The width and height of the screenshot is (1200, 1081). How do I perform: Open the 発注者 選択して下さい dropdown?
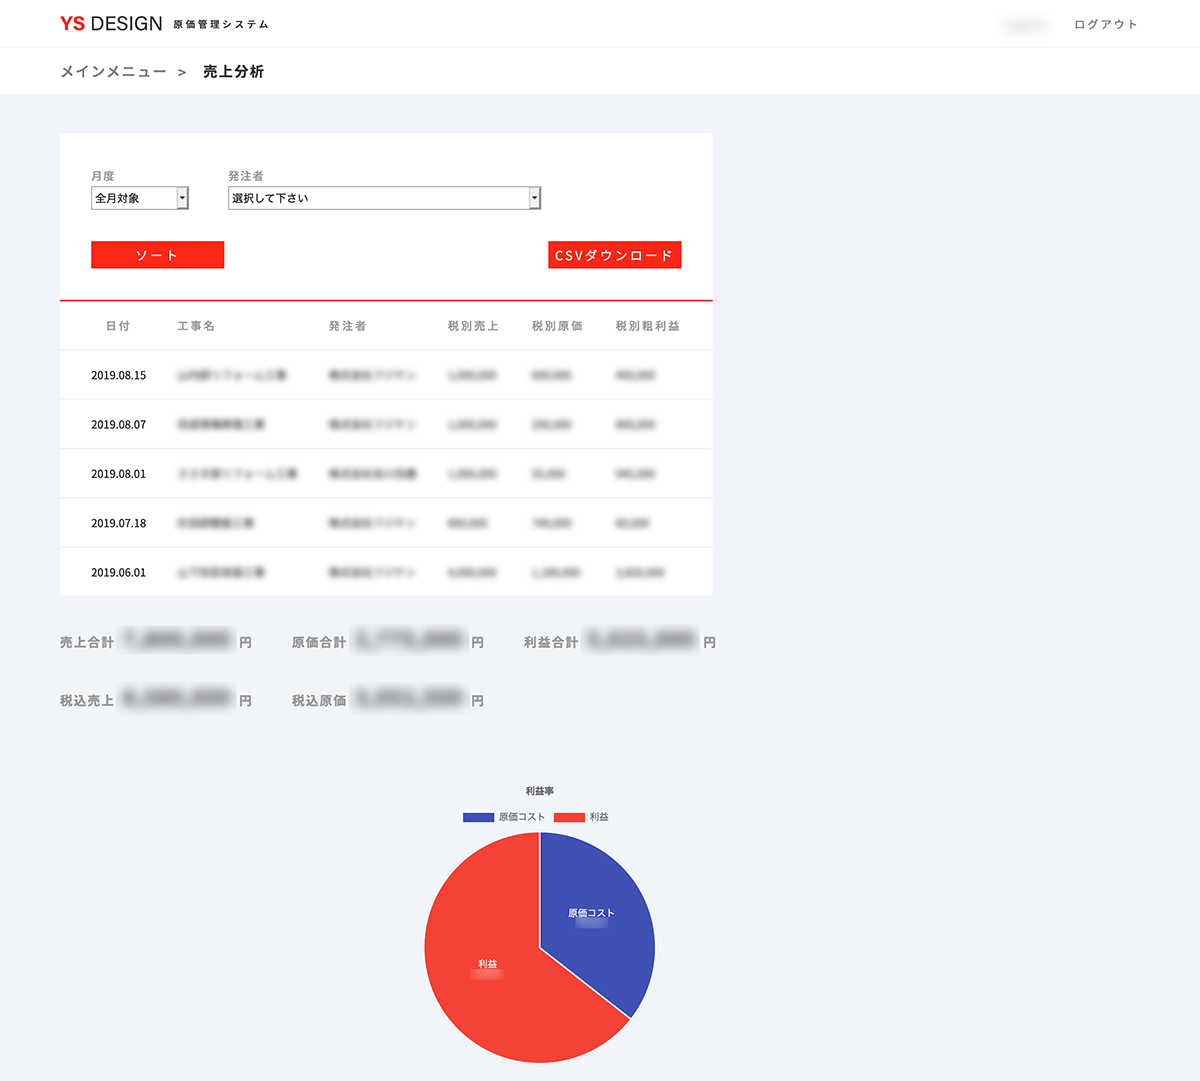pos(385,198)
